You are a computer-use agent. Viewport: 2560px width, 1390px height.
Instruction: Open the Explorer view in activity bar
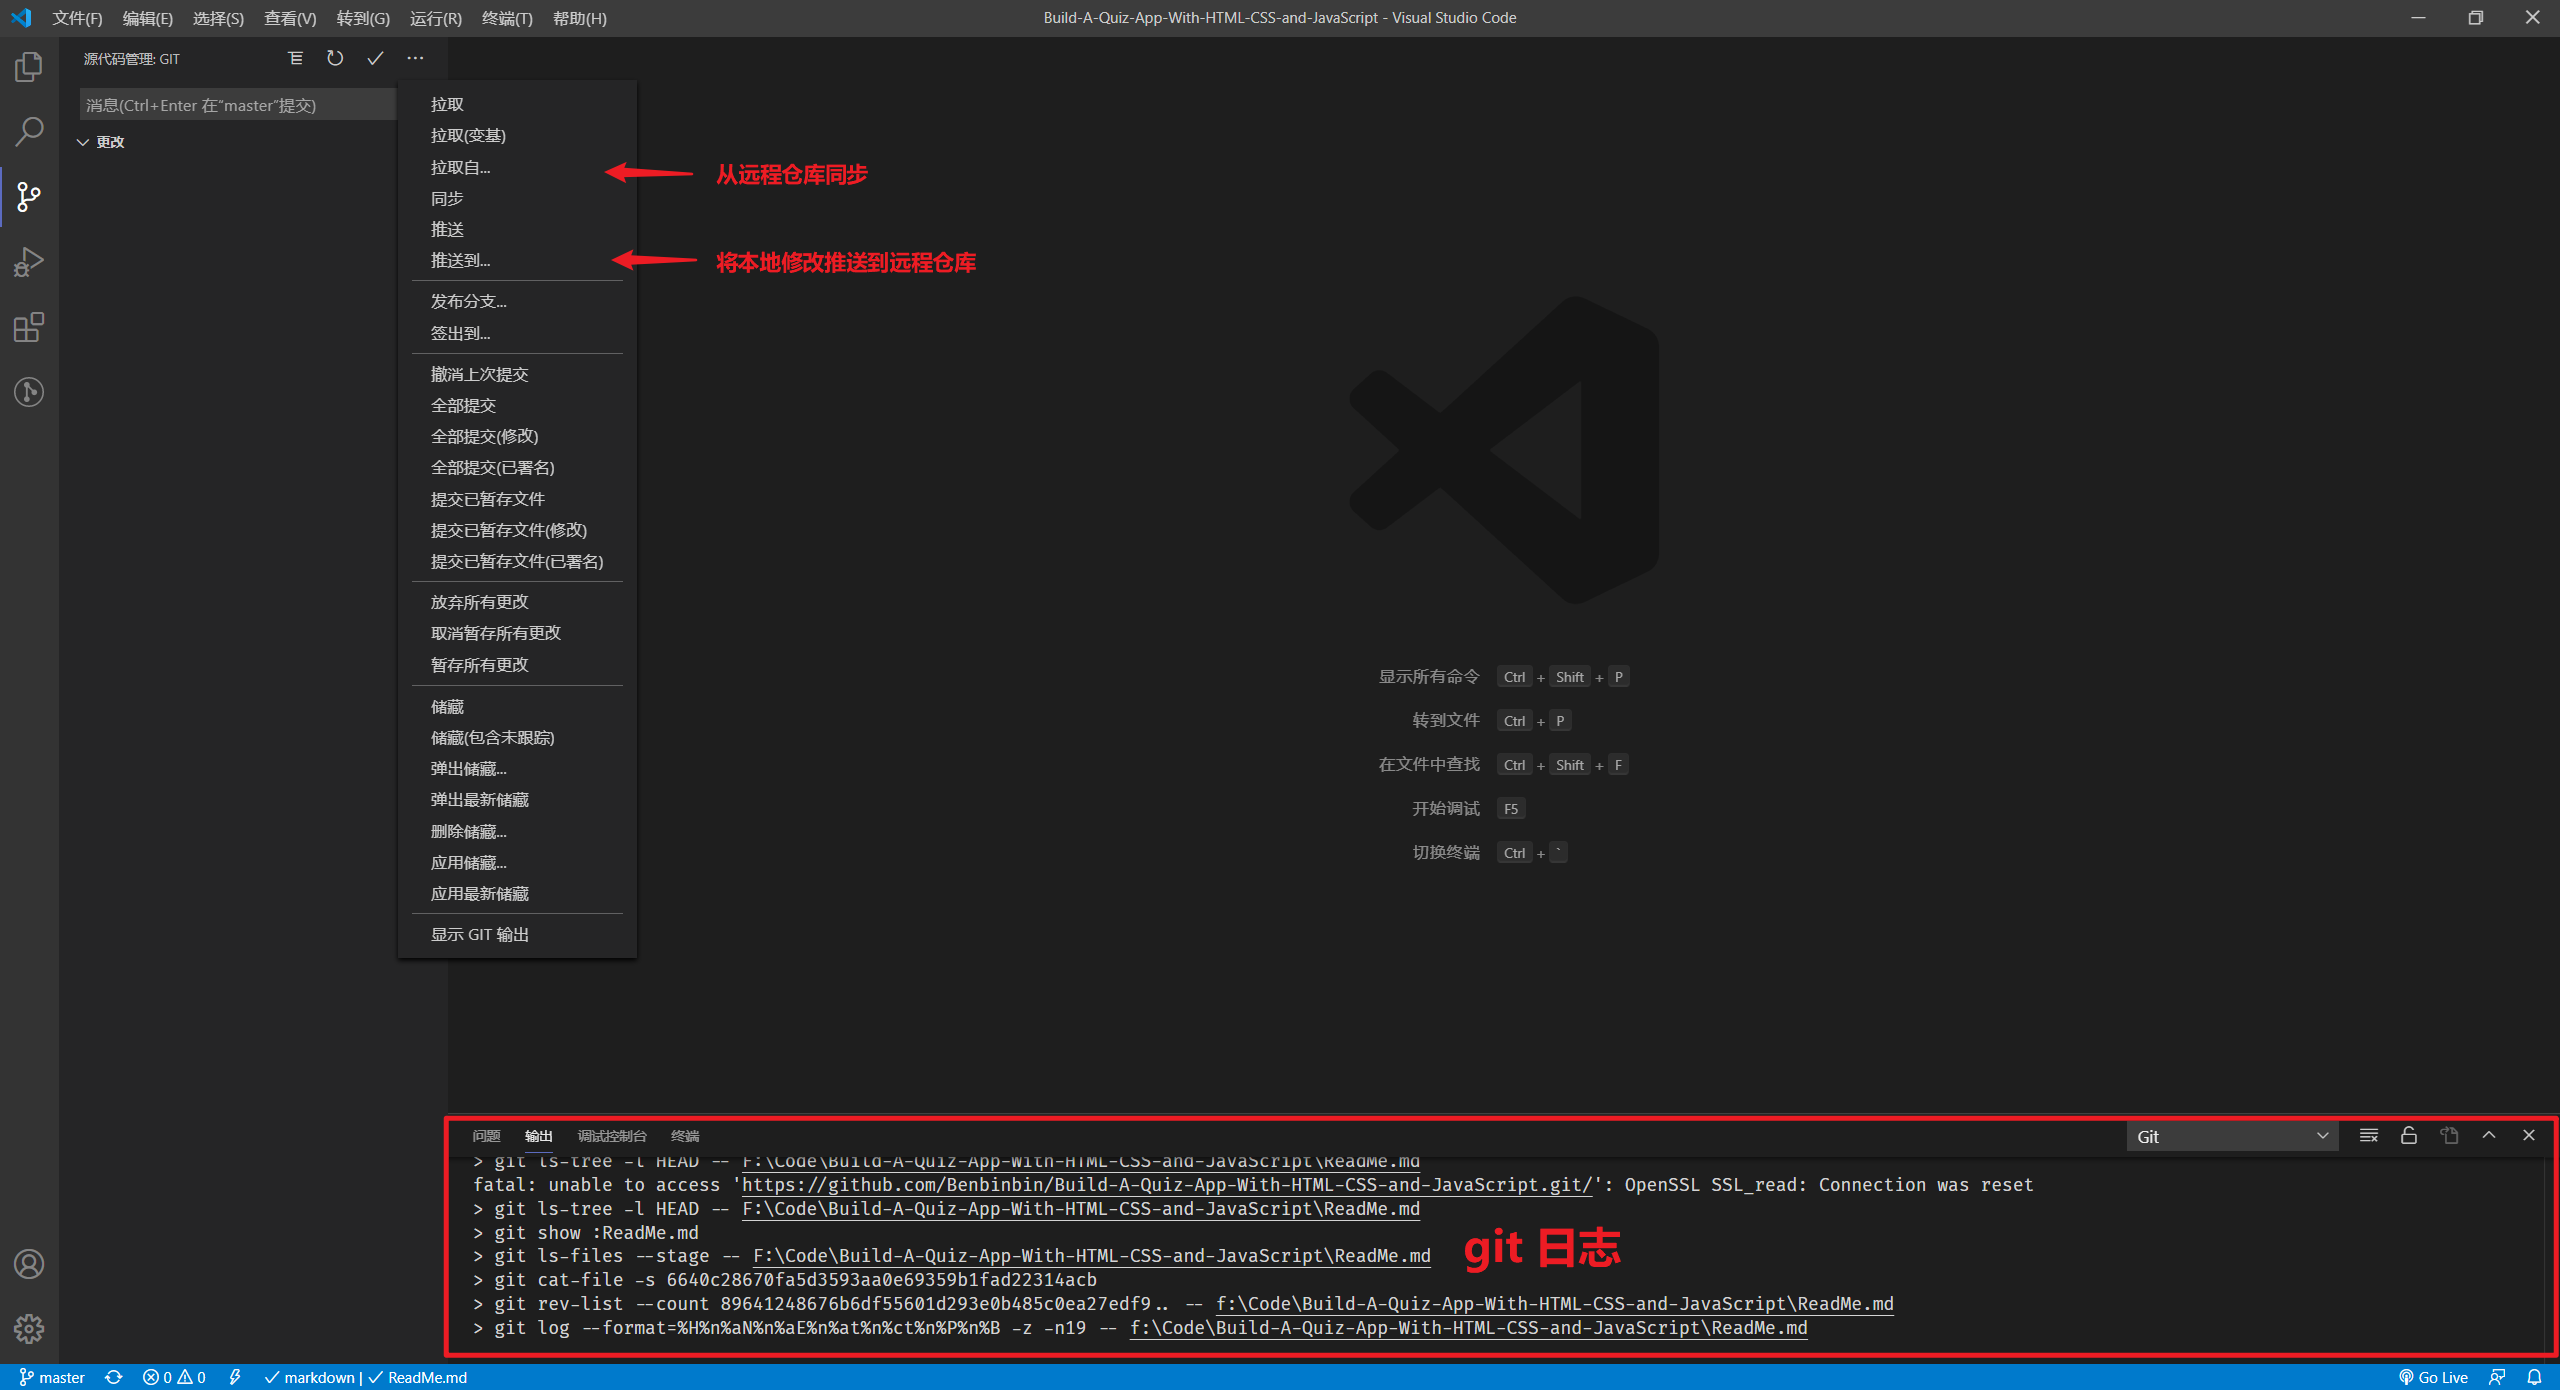[x=29, y=67]
